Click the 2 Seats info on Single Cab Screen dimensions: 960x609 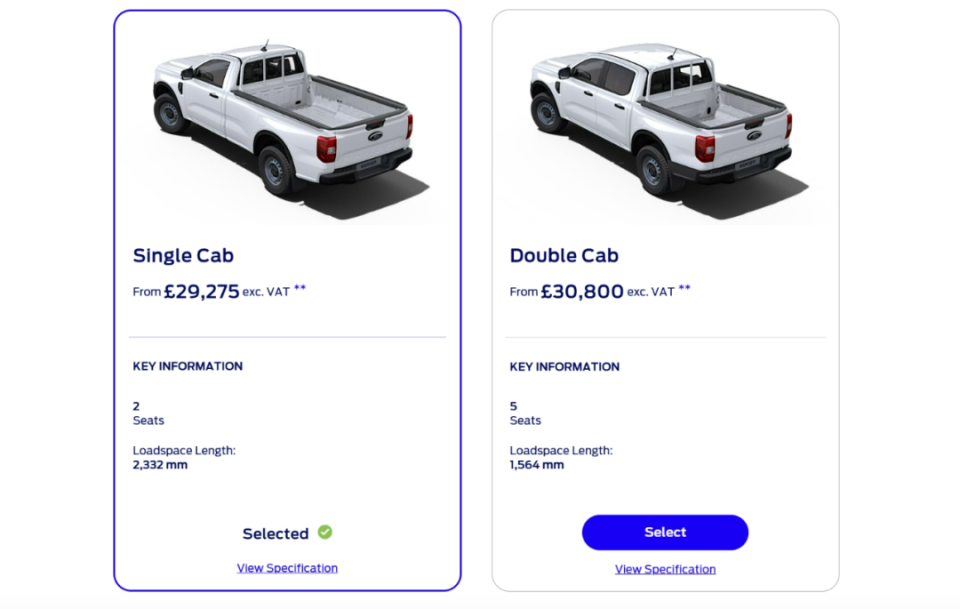148,413
